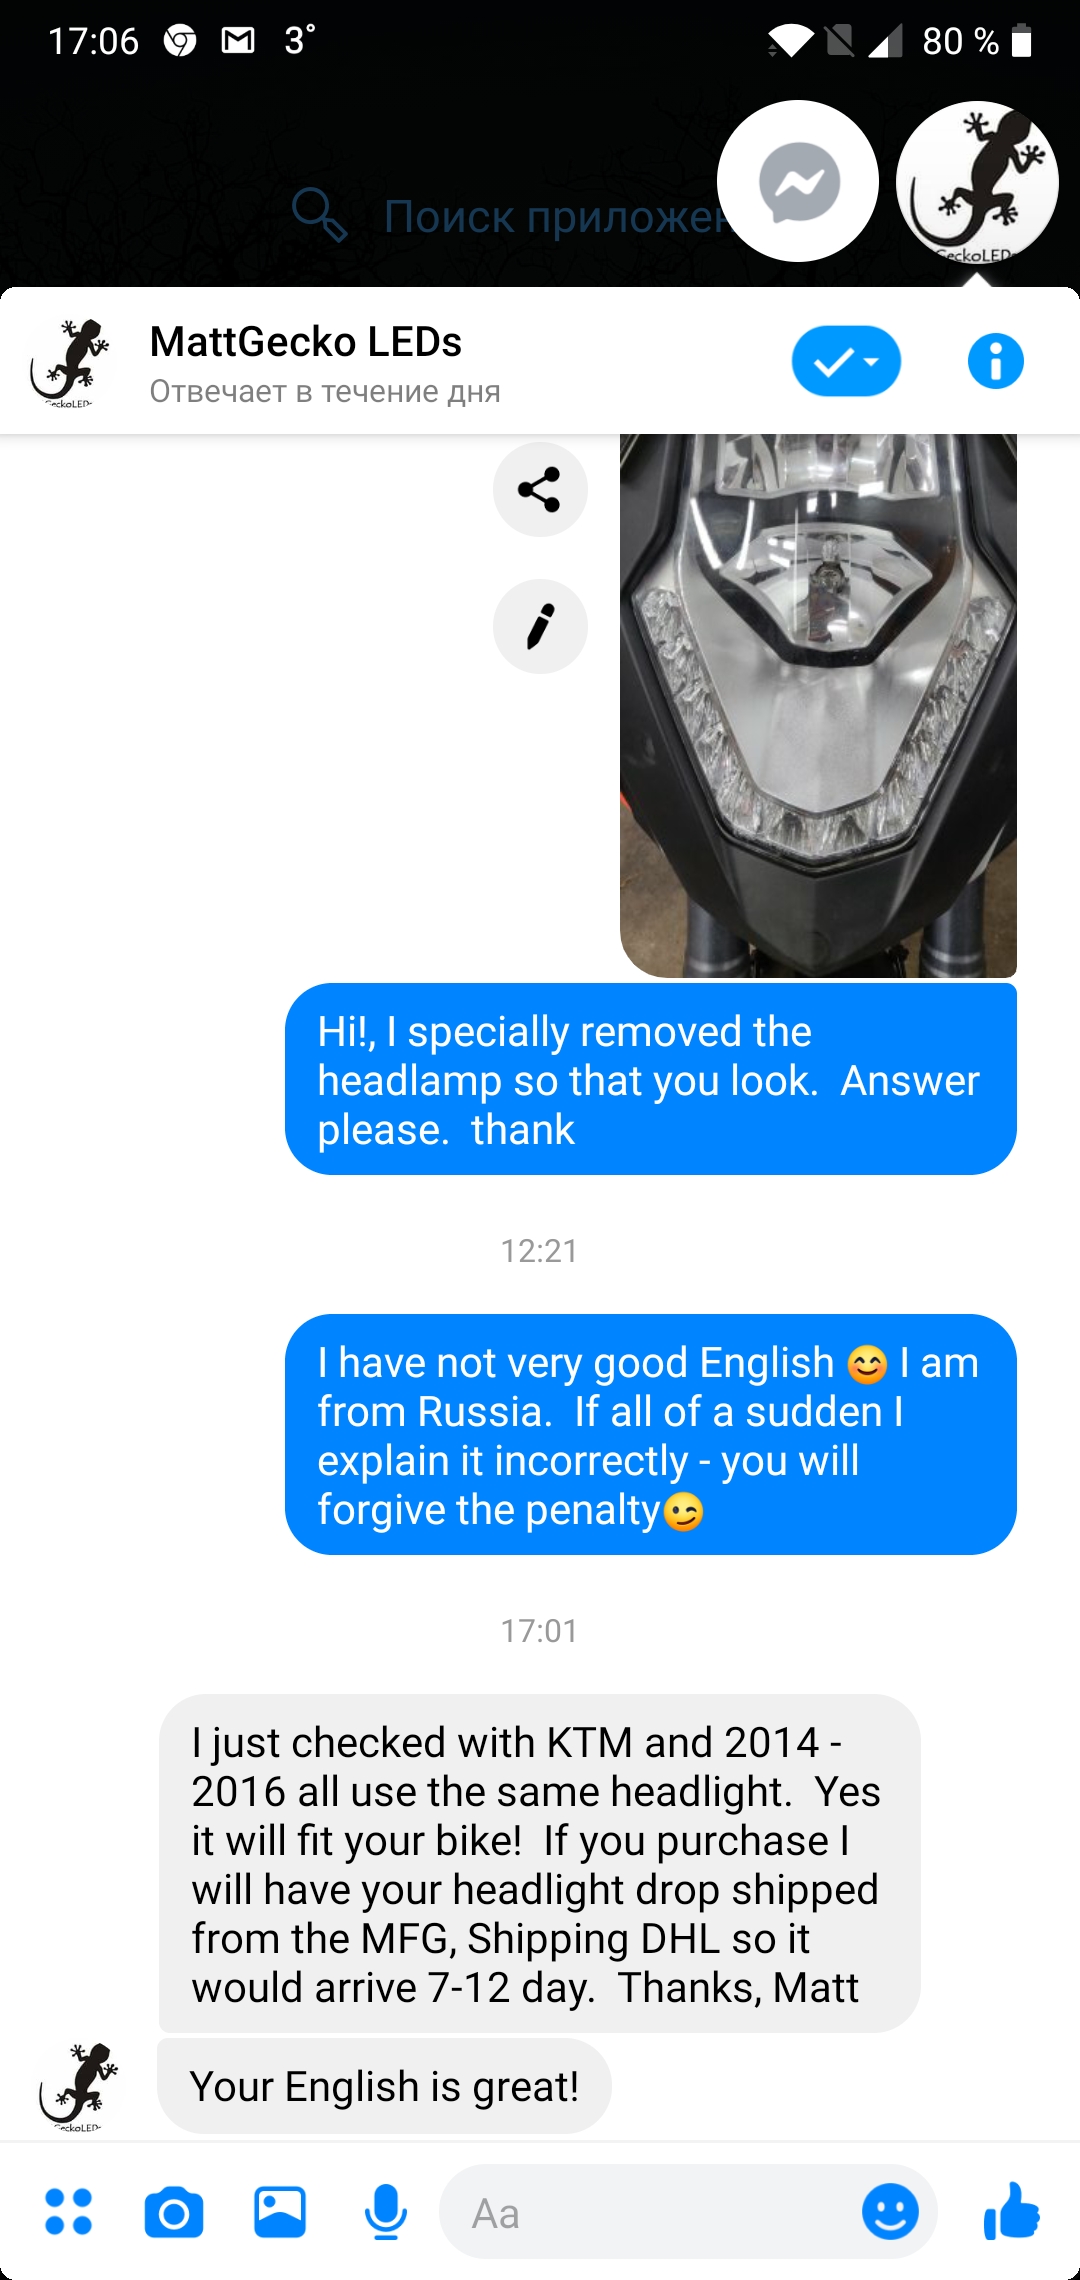Open the gallery image picker icon

coord(280,2211)
